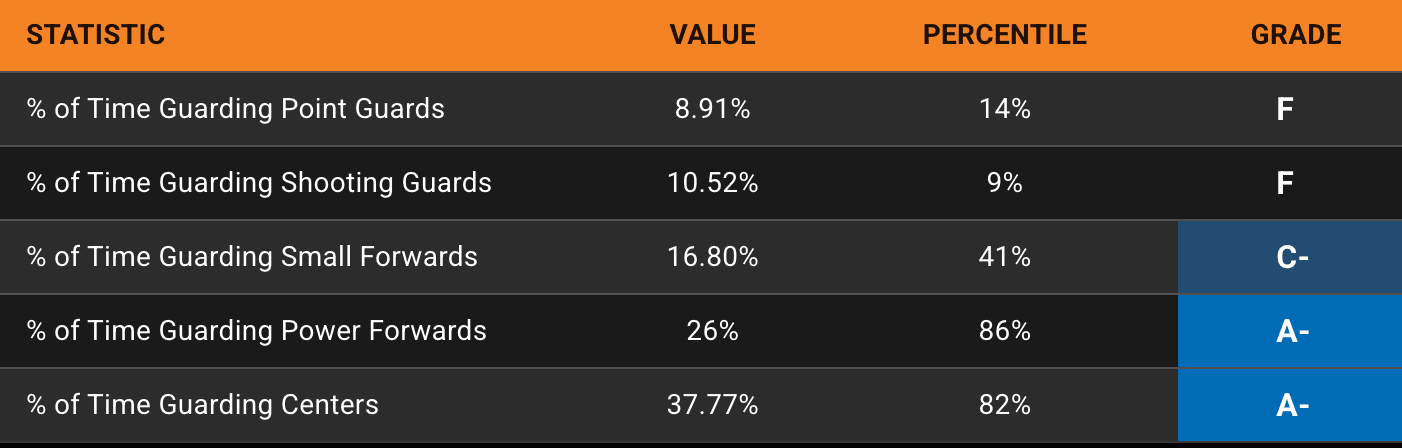The image size is (1402, 448).
Task: Click the 14% percentile cell
Action: pyautogui.click(x=1004, y=109)
